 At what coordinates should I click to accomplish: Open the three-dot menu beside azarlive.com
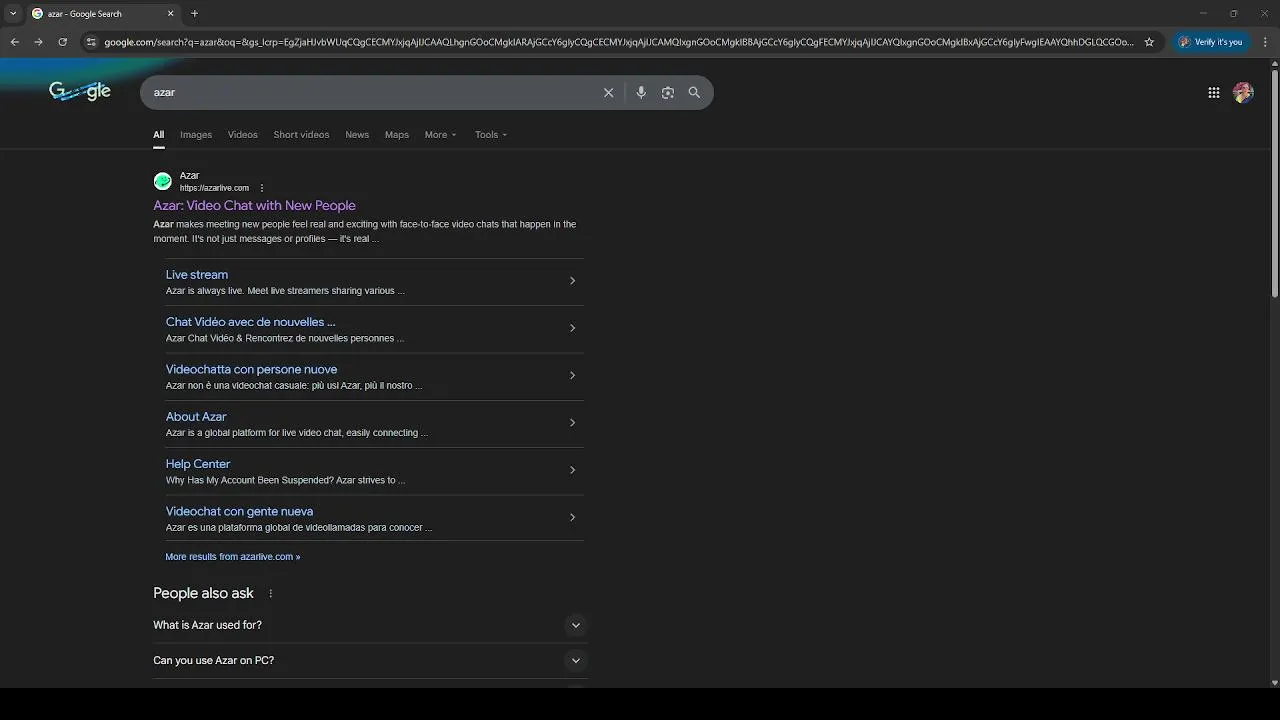pos(262,188)
